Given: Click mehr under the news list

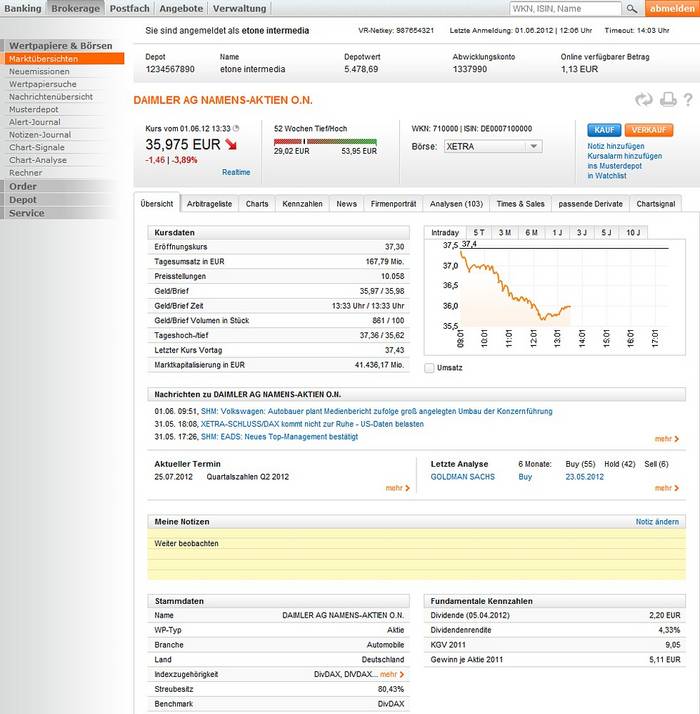Looking at the screenshot, I should point(667,439).
